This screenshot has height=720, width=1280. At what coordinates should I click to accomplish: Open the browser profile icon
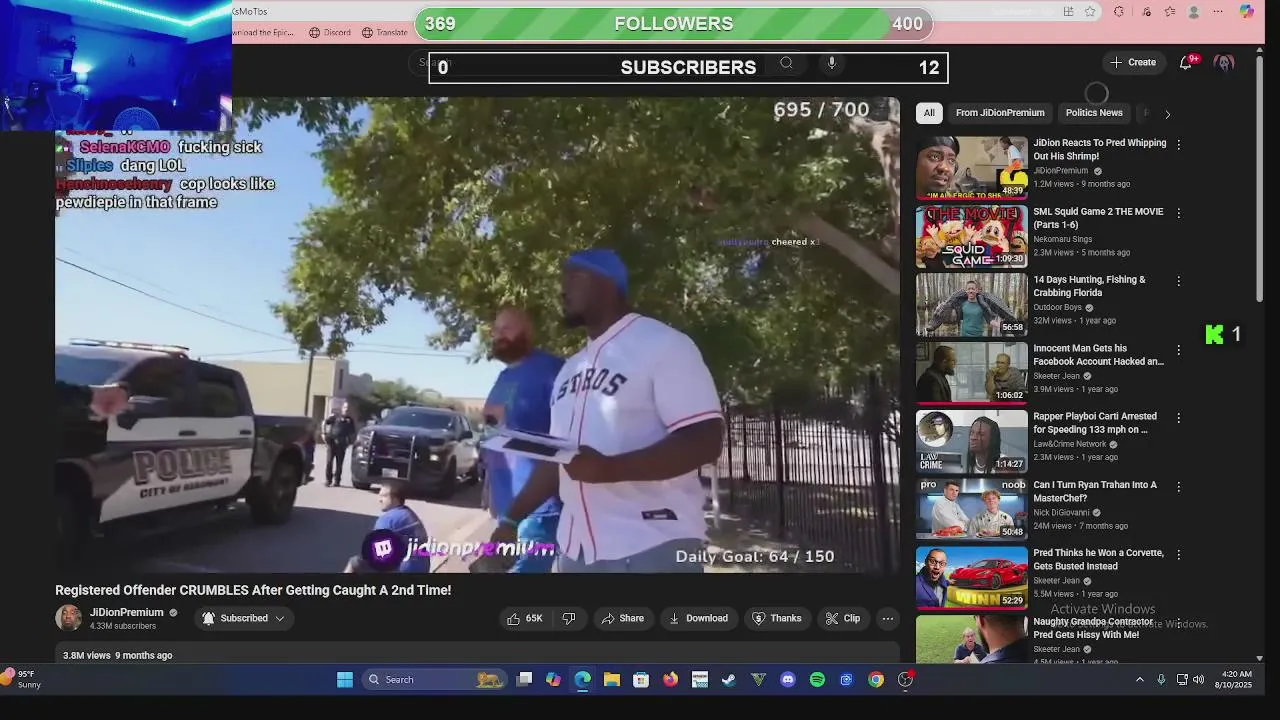tap(1194, 12)
